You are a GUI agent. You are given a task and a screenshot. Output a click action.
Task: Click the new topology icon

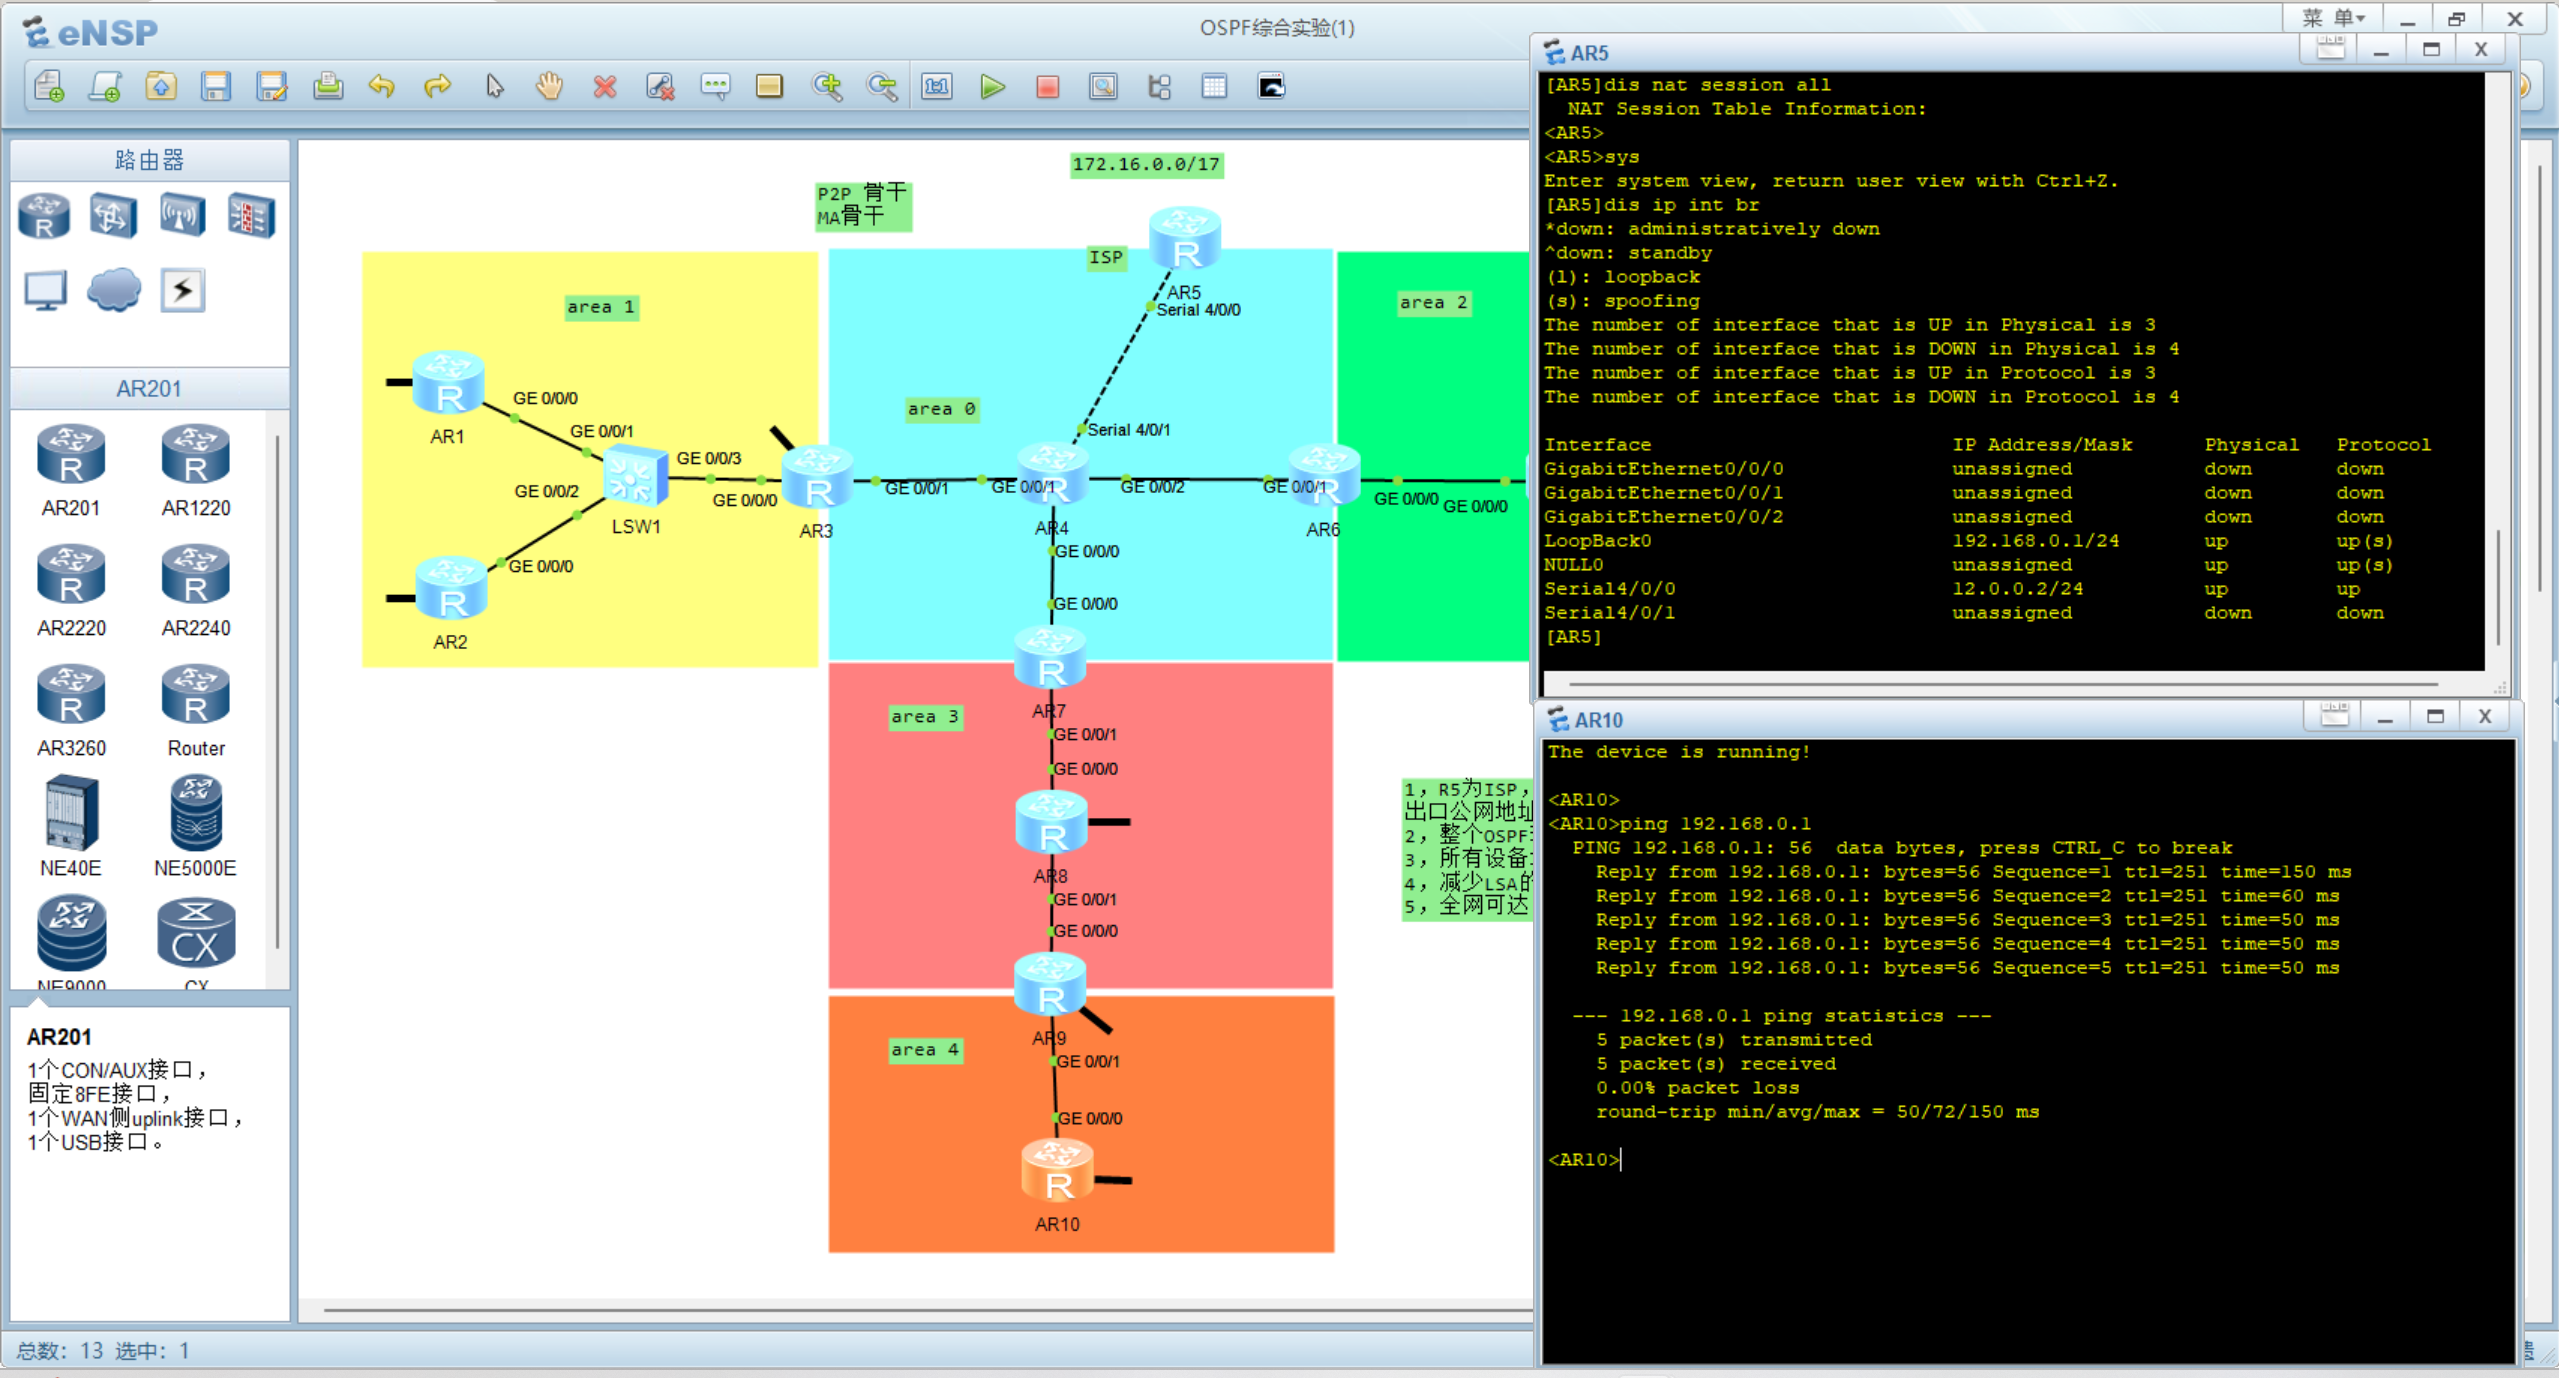49,87
